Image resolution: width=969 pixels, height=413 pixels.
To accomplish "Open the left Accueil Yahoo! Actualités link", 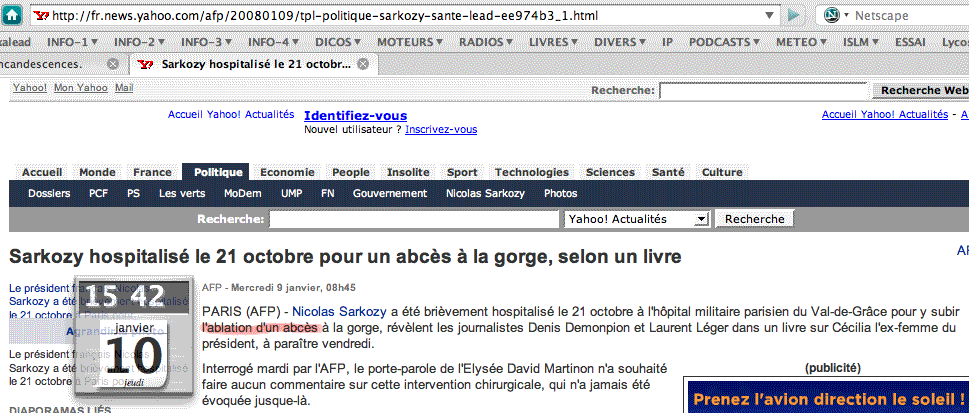I will pyautogui.click(x=231, y=114).
